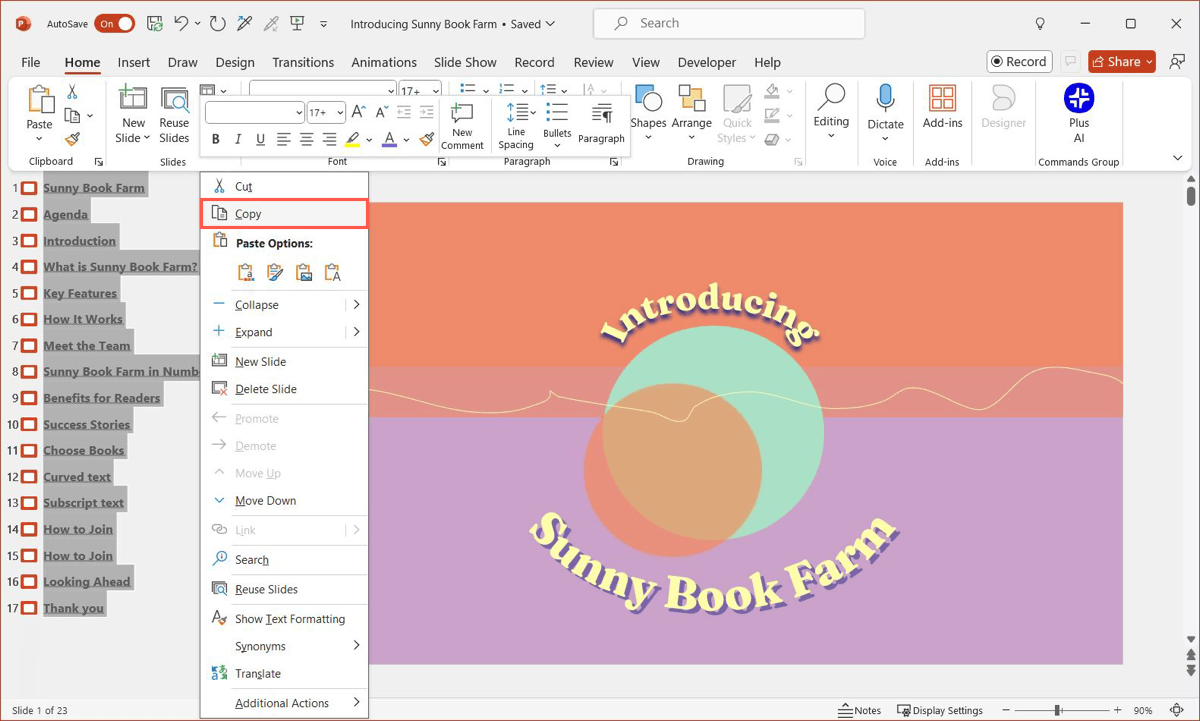The width and height of the screenshot is (1200, 721).
Task: Toggle Bold in the mini toolbar
Action: (x=215, y=139)
